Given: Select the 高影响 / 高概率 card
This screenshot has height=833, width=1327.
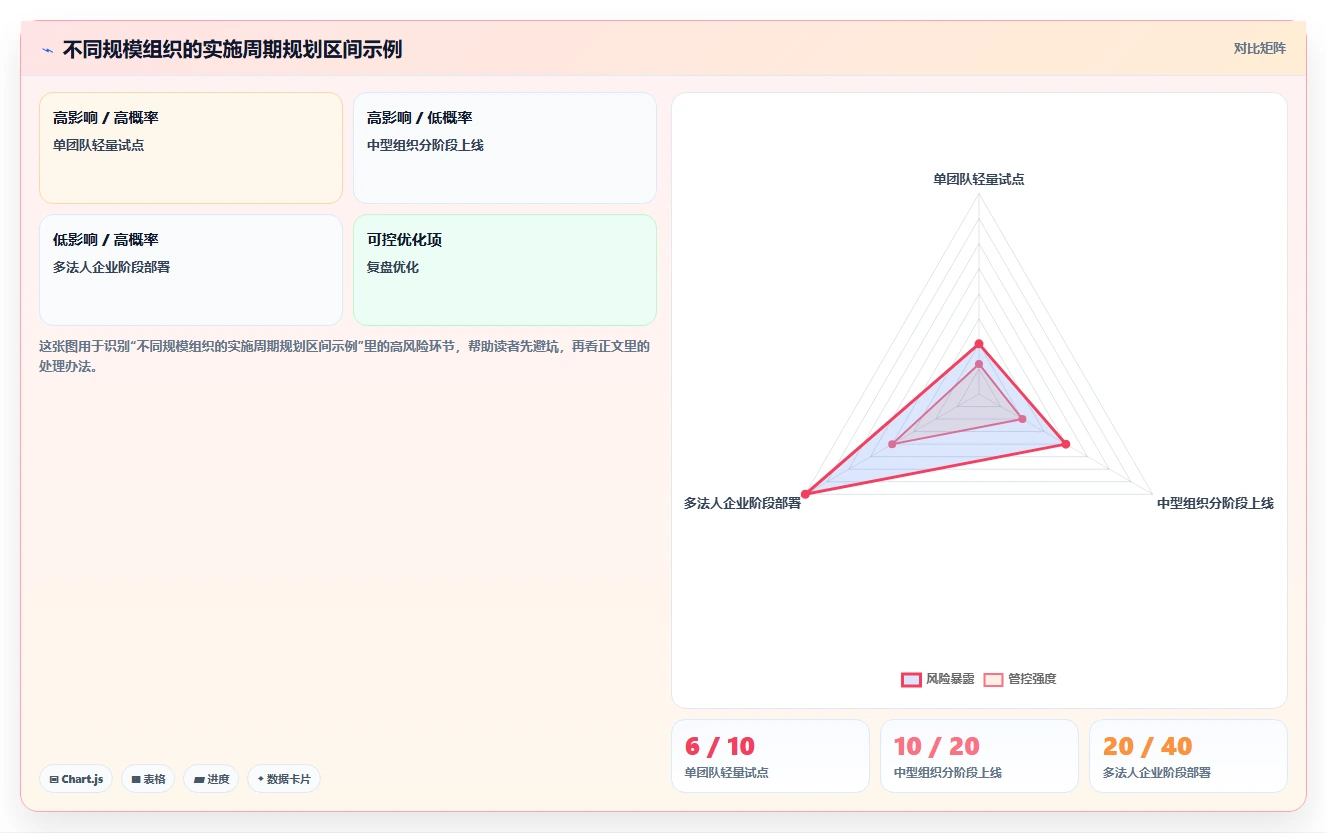Looking at the screenshot, I should 191,148.
